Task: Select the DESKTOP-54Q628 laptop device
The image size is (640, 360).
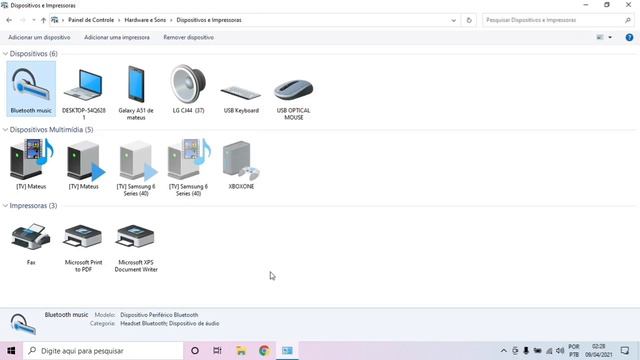Action: (84, 92)
